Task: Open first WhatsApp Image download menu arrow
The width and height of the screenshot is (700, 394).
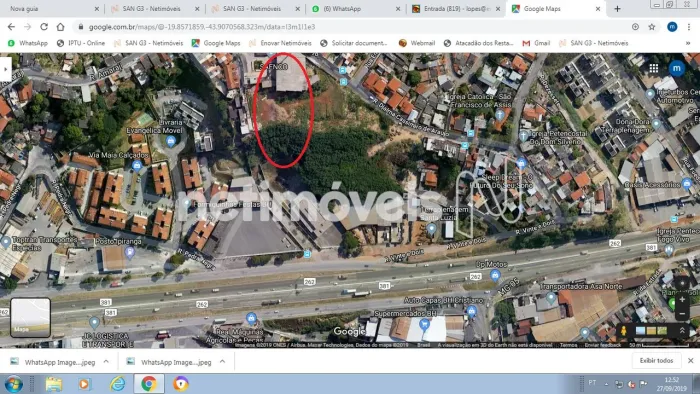Action: [106, 362]
